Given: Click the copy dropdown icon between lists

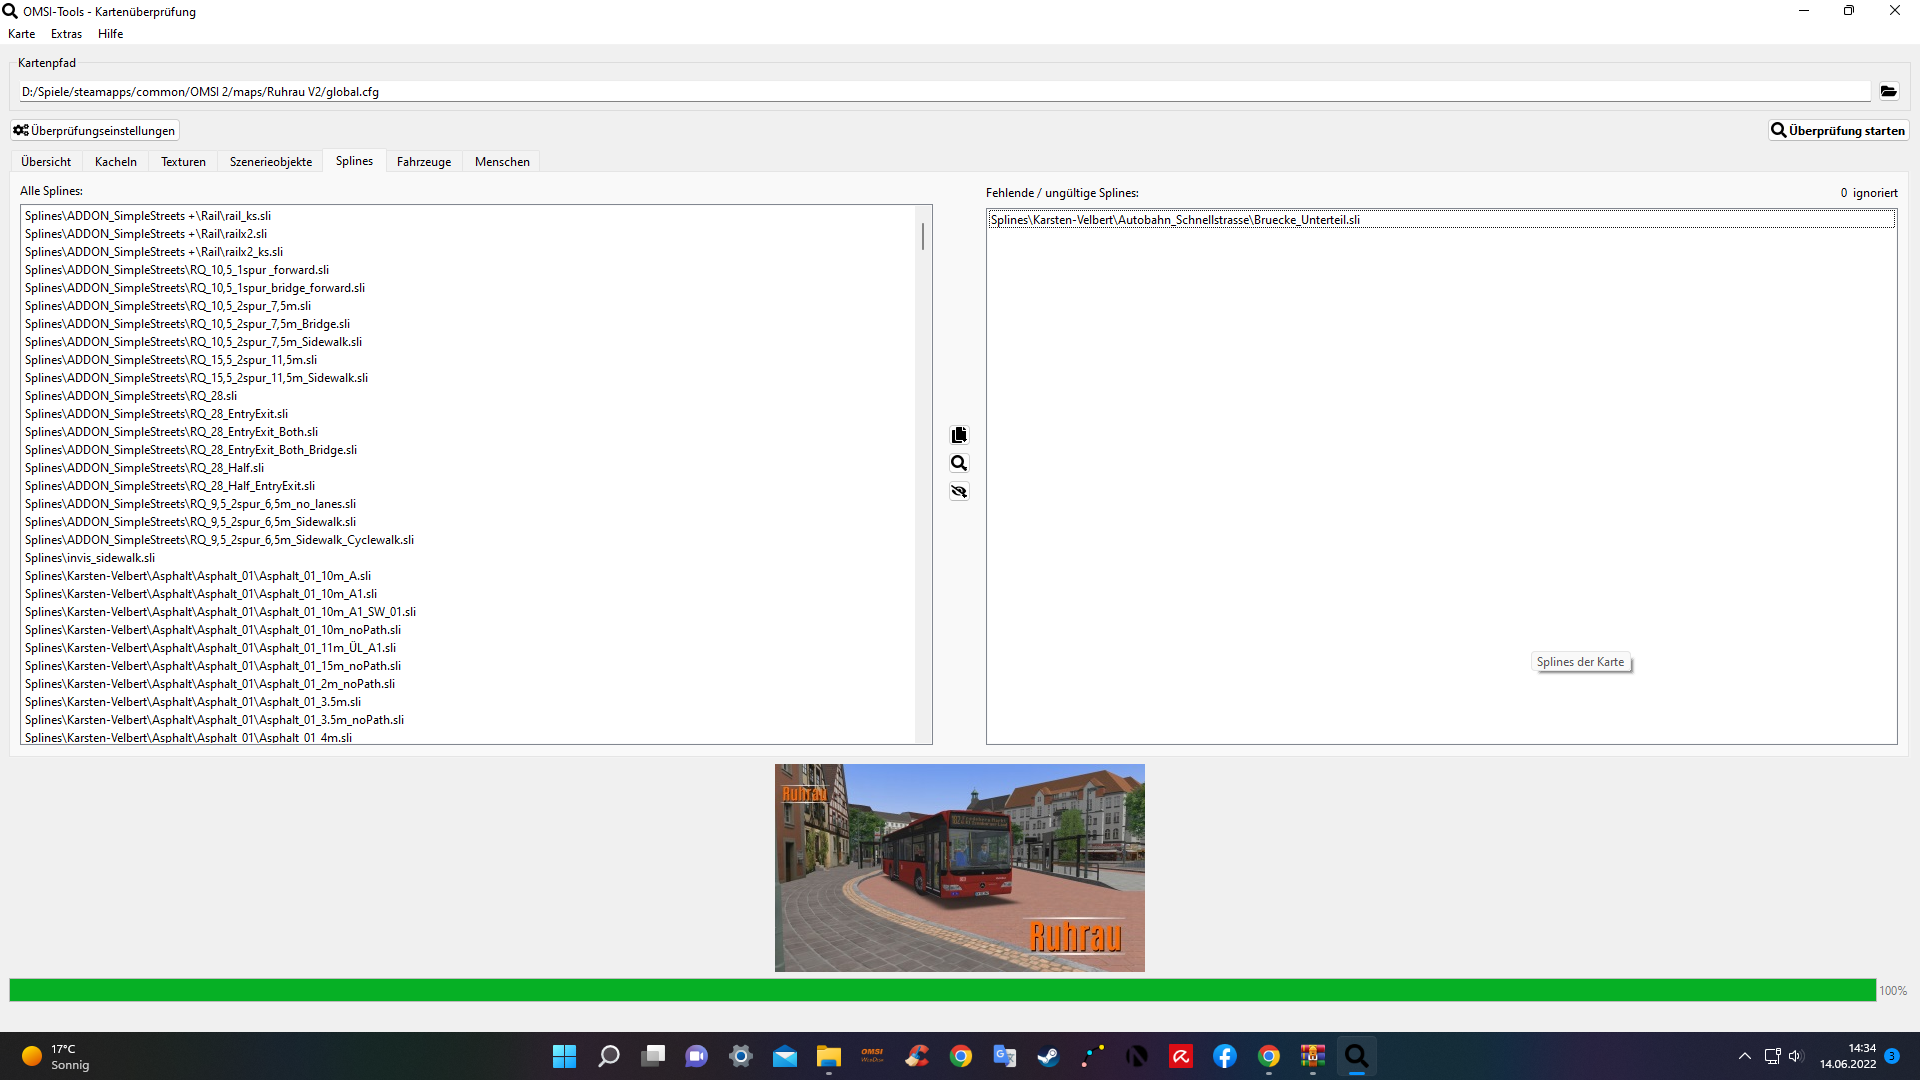Looking at the screenshot, I should tap(959, 435).
